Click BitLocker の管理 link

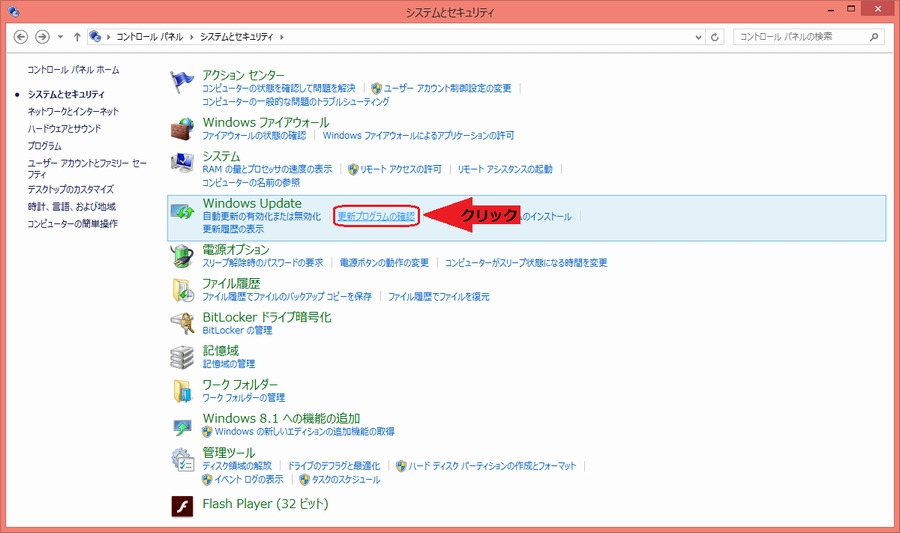coord(237,330)
